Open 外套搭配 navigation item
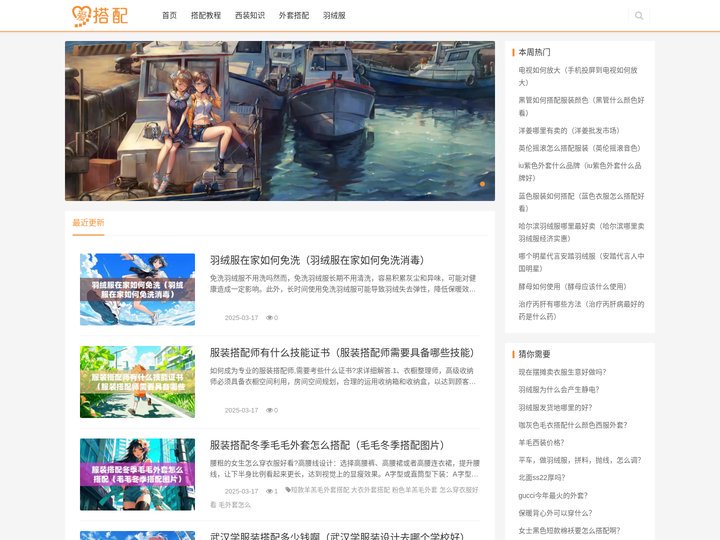Viewport: 720px width, 540px height. 294,16
